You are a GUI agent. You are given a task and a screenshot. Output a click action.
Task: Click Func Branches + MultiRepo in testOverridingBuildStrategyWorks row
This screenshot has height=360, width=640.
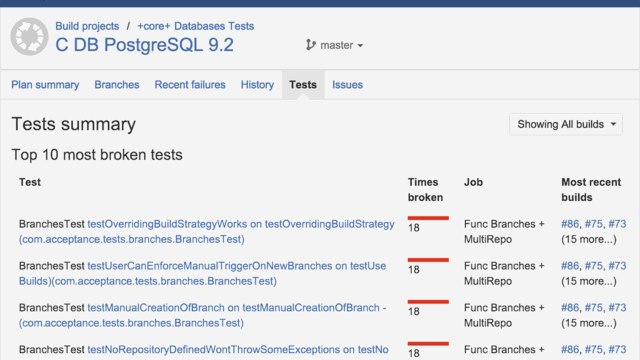coord(504,231)
